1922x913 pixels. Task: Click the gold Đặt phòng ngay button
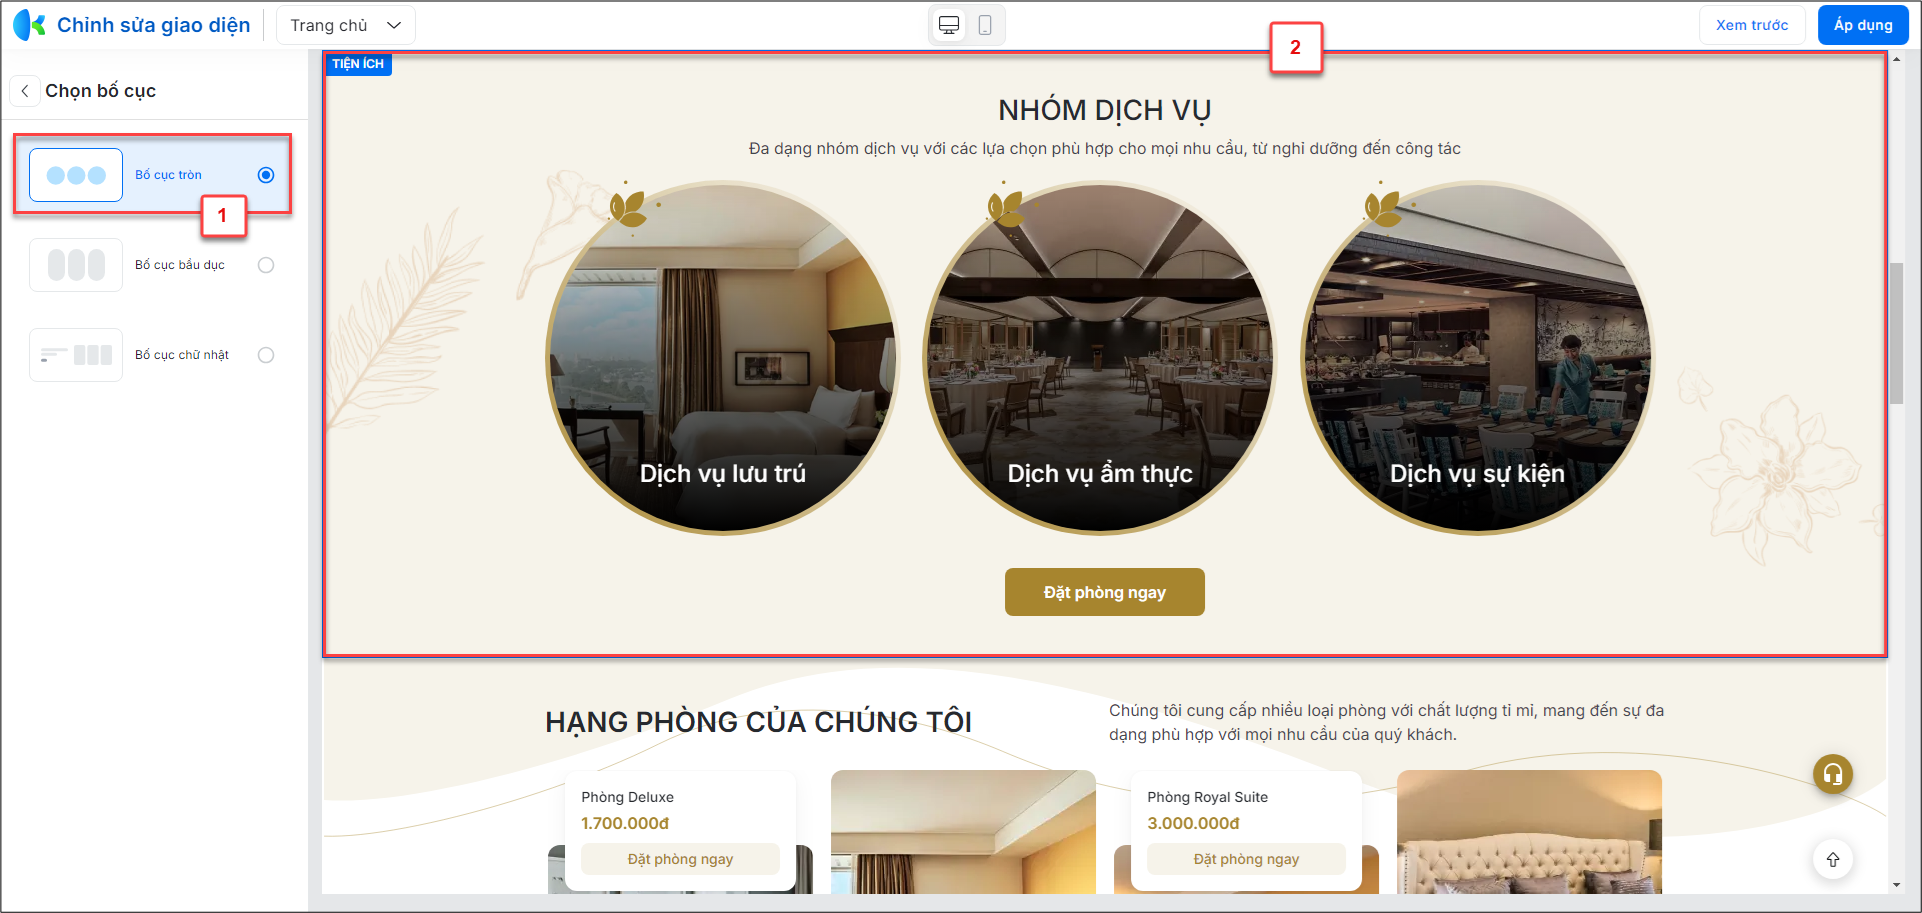[1105, 592]
